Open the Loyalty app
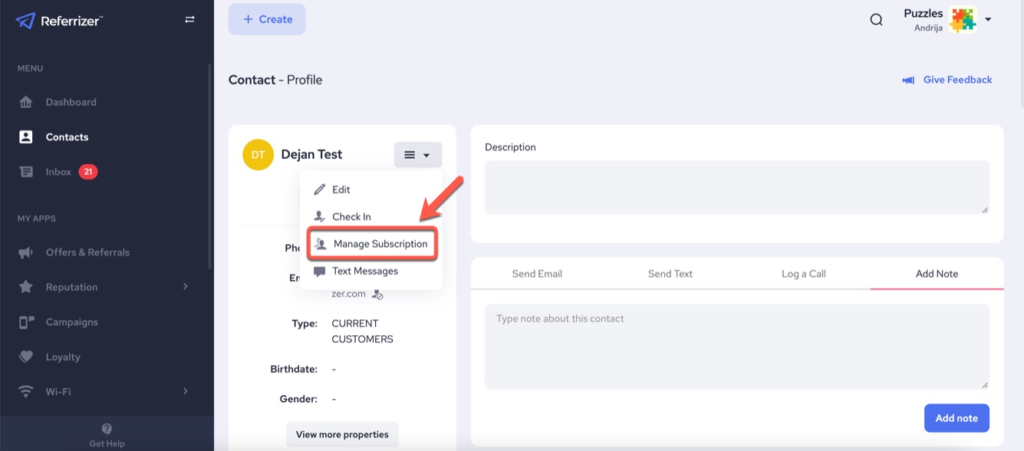 click(x=62, y=357)
